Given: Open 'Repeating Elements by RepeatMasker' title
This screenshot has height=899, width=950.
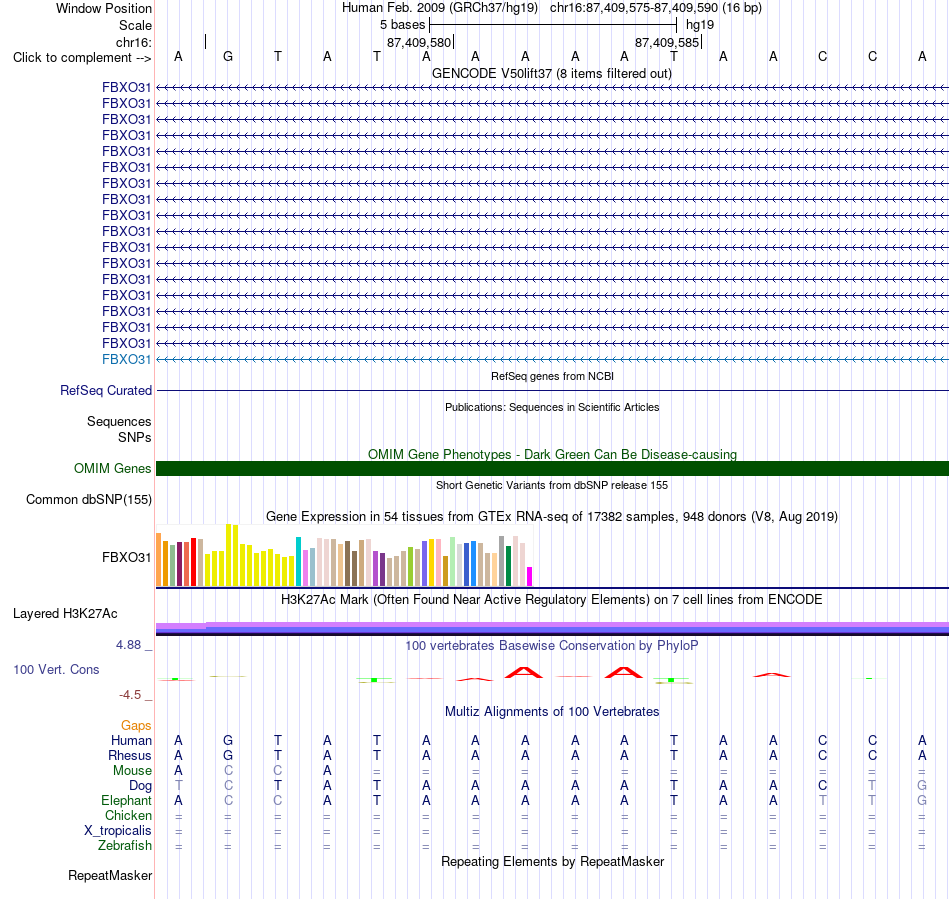Looking at the screenshot, I should click(552, 862).
